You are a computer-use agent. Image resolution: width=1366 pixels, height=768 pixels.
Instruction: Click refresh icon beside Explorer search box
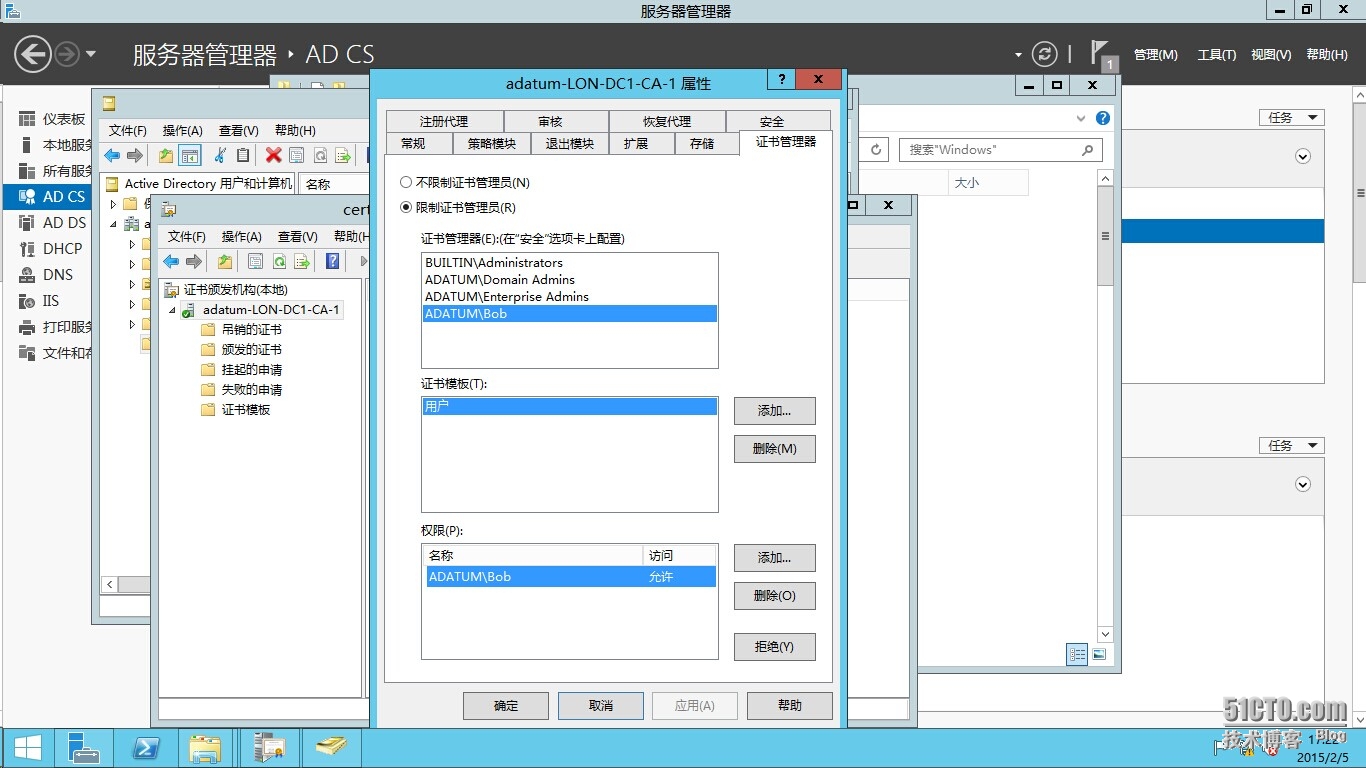tap(876, 150)
